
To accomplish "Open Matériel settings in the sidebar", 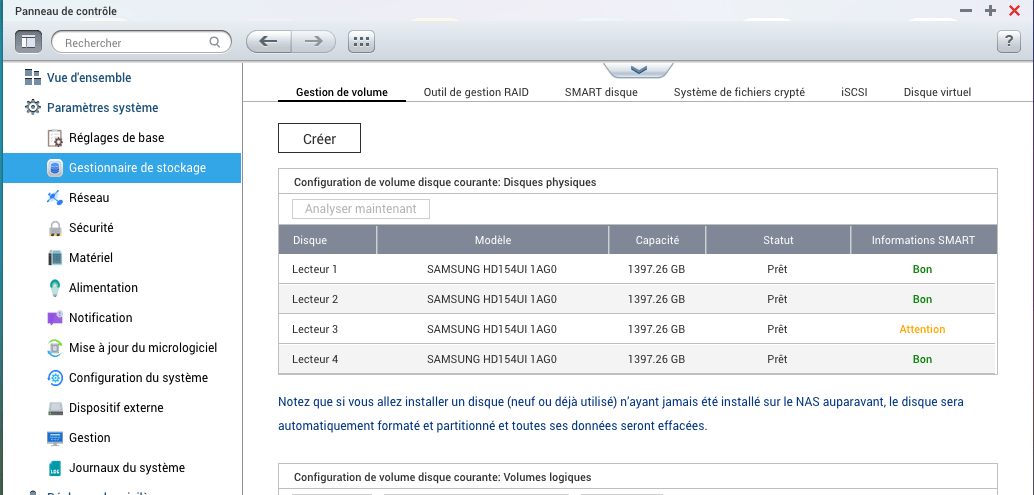I will point(91,258).
